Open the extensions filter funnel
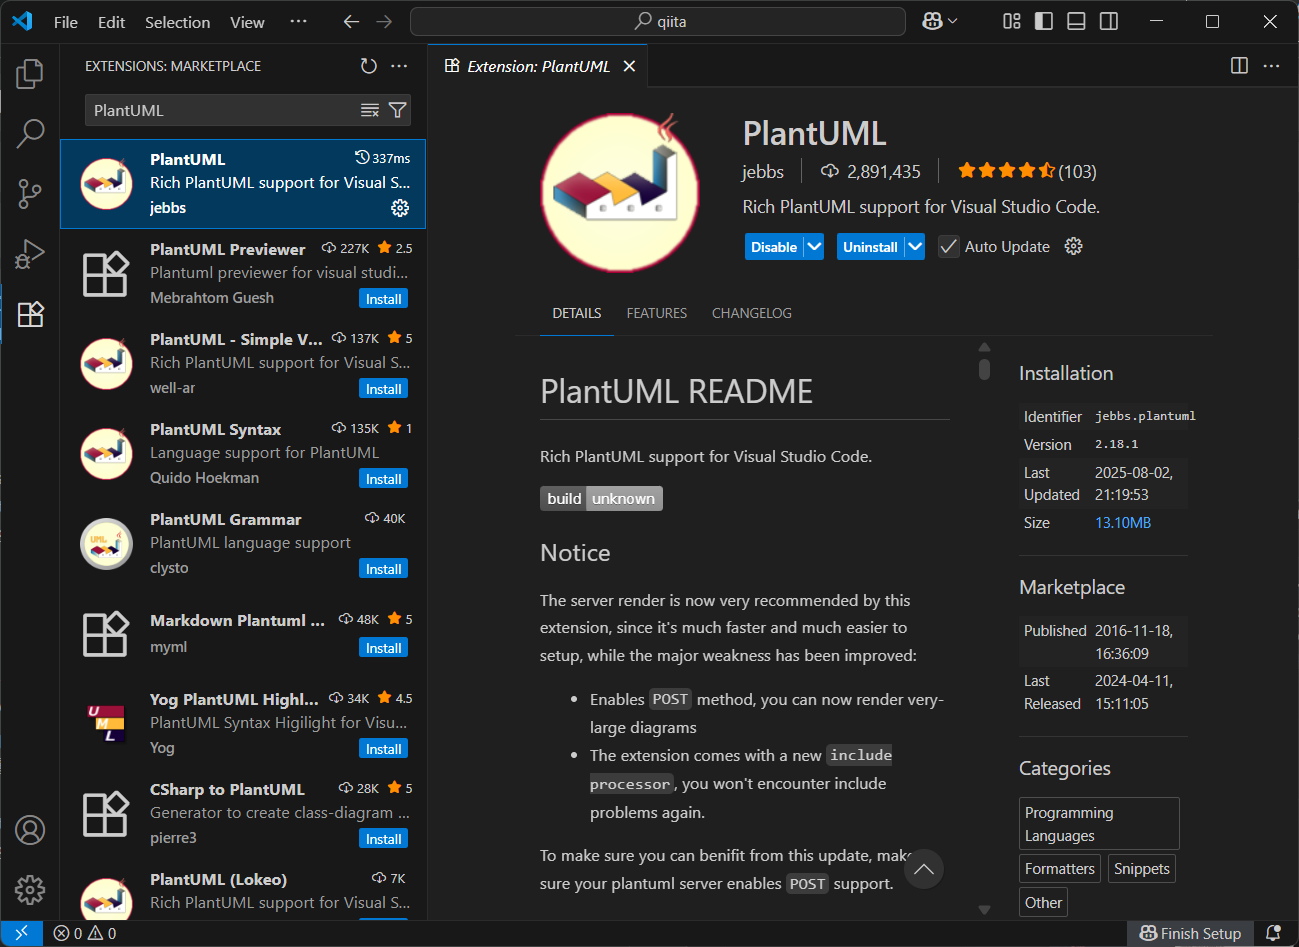The width and height of the screenshot is (1299, 947). (x=397, y=110)
